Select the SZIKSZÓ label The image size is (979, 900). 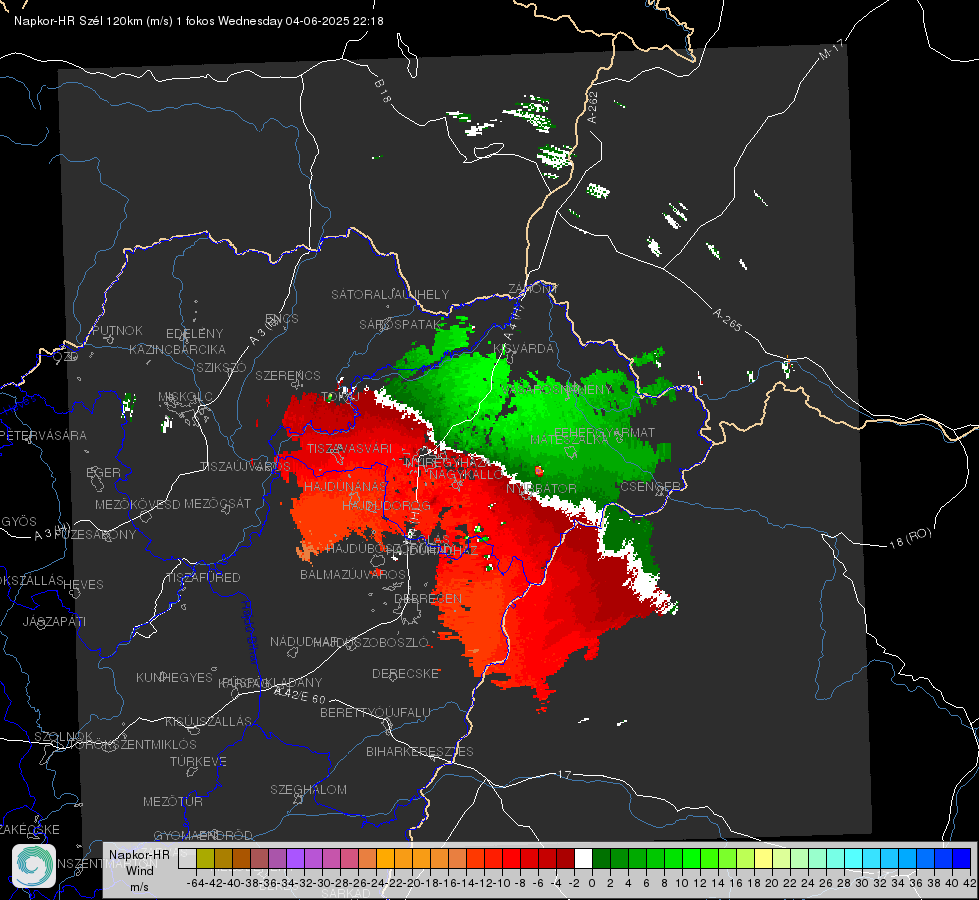(221, 367)
